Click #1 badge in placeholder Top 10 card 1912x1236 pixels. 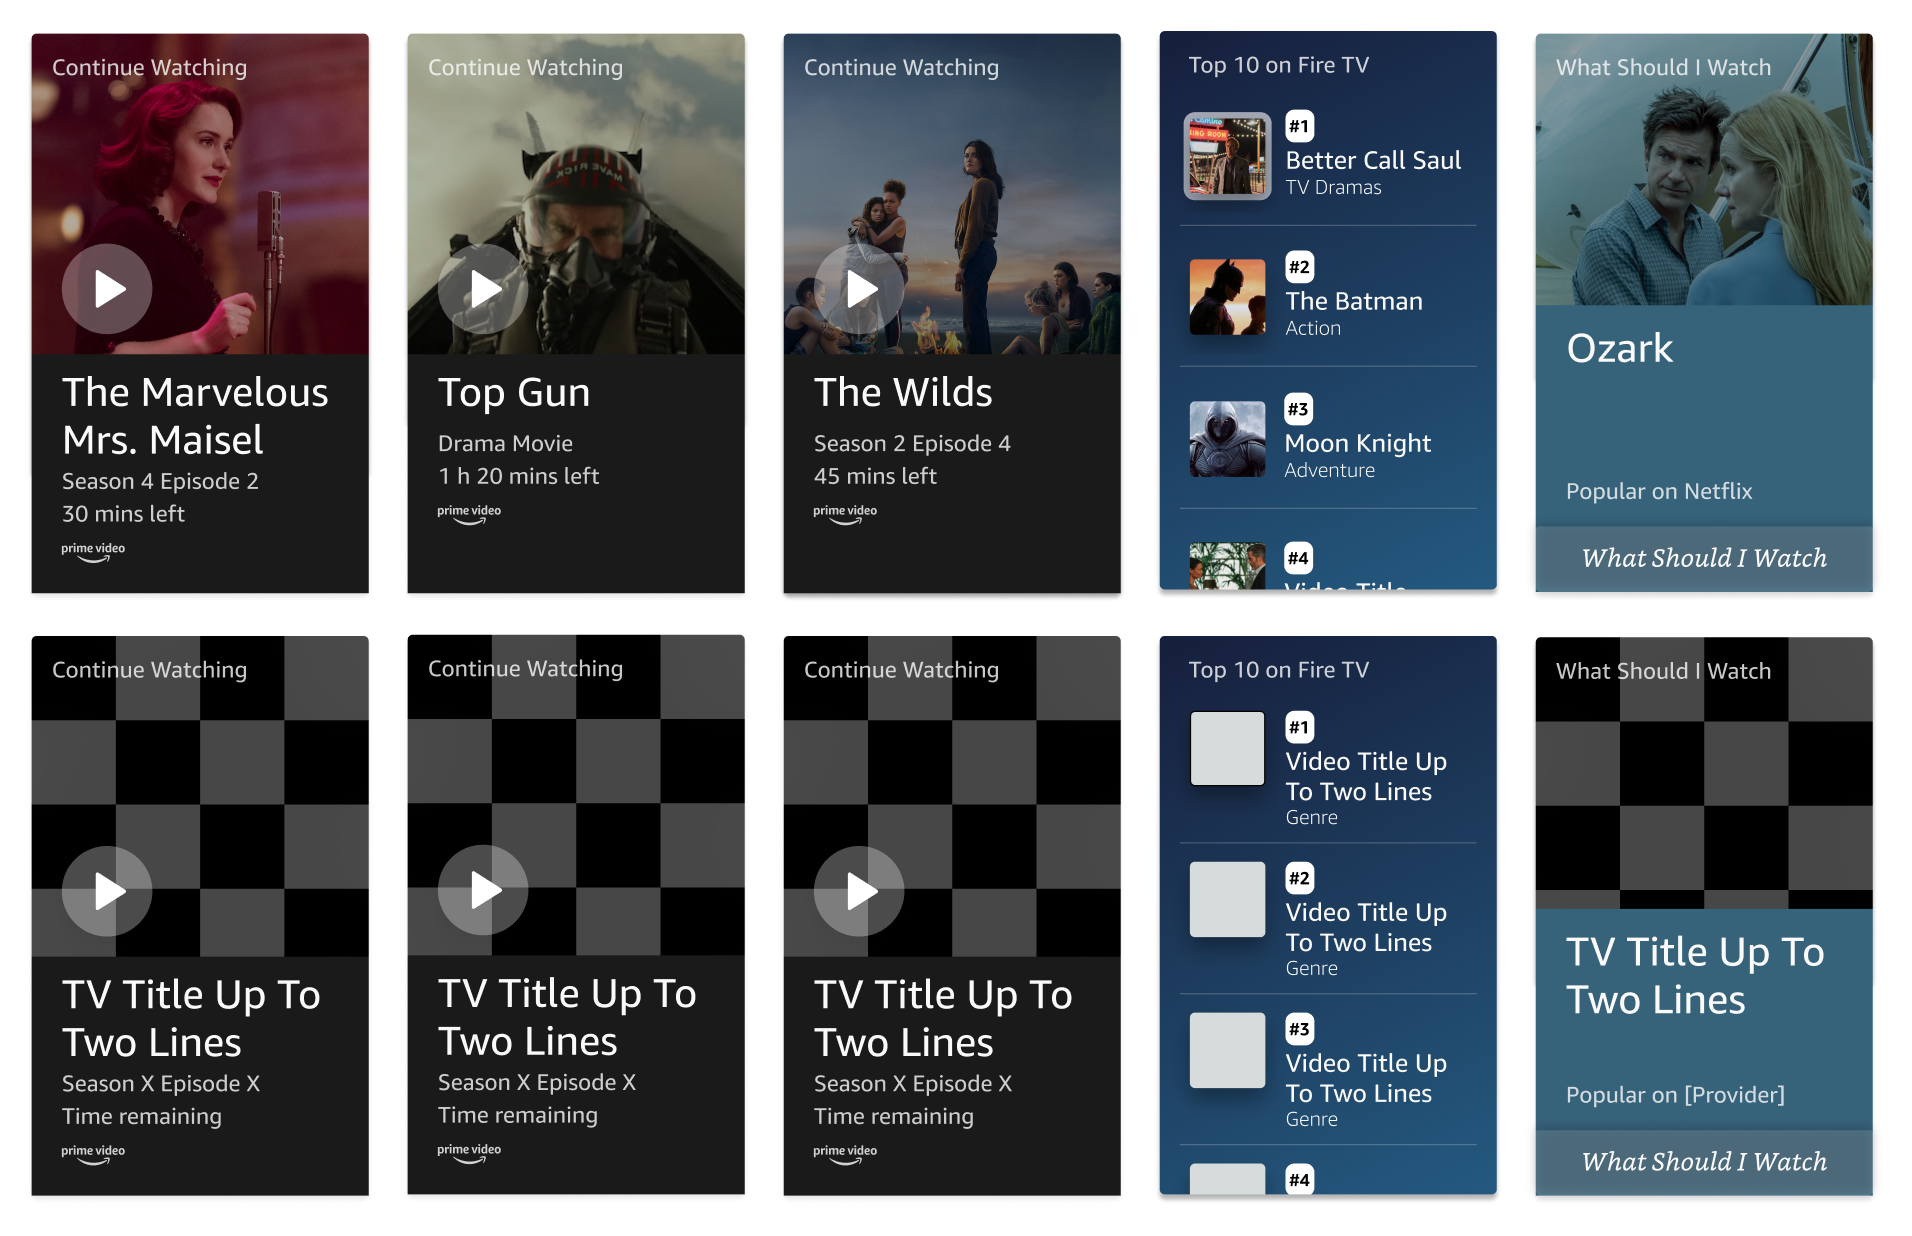point(1299,727)
